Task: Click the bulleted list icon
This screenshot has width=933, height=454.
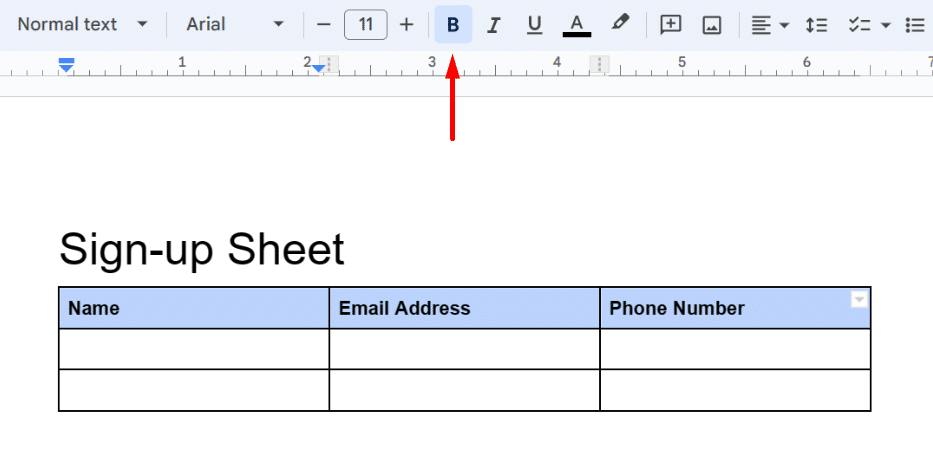Action: pyautogui.click(x=914, y=25)
